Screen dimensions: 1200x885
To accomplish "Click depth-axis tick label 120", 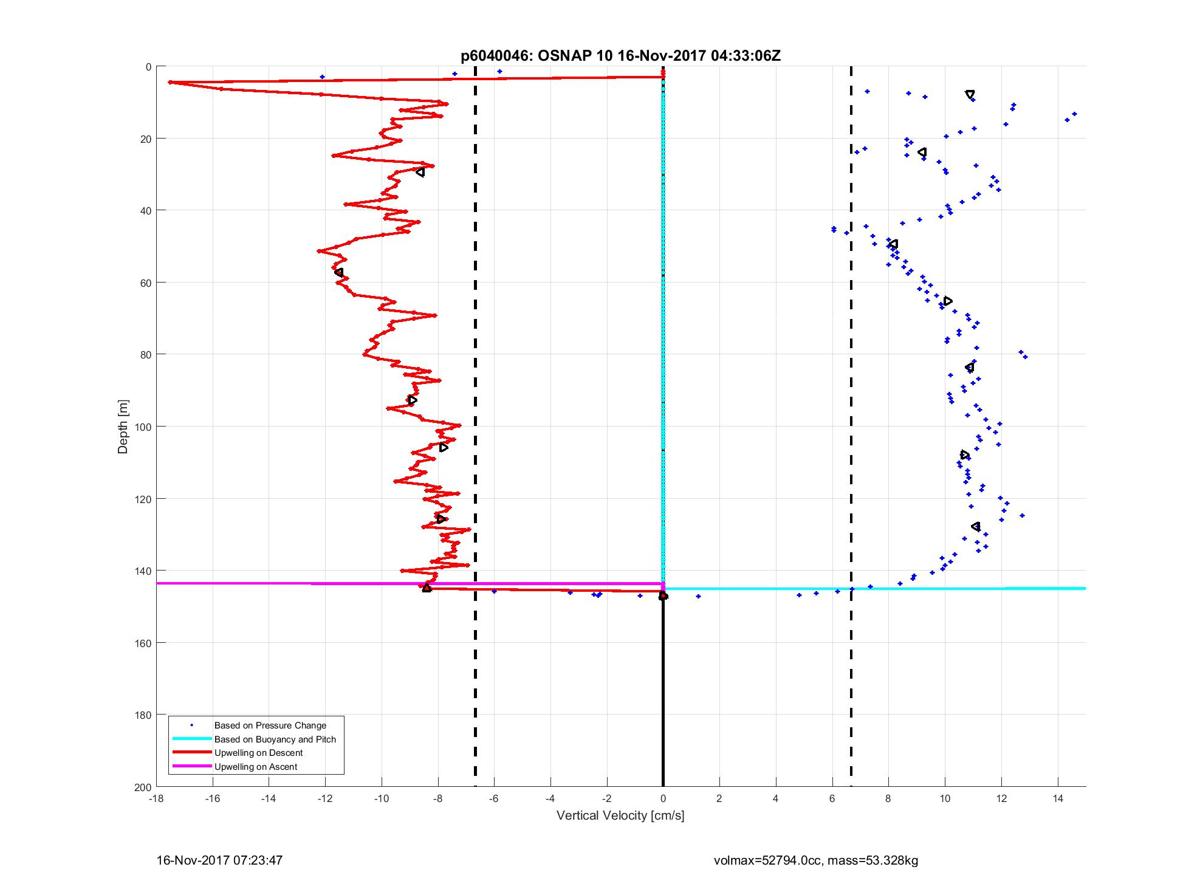I will 142,499.
